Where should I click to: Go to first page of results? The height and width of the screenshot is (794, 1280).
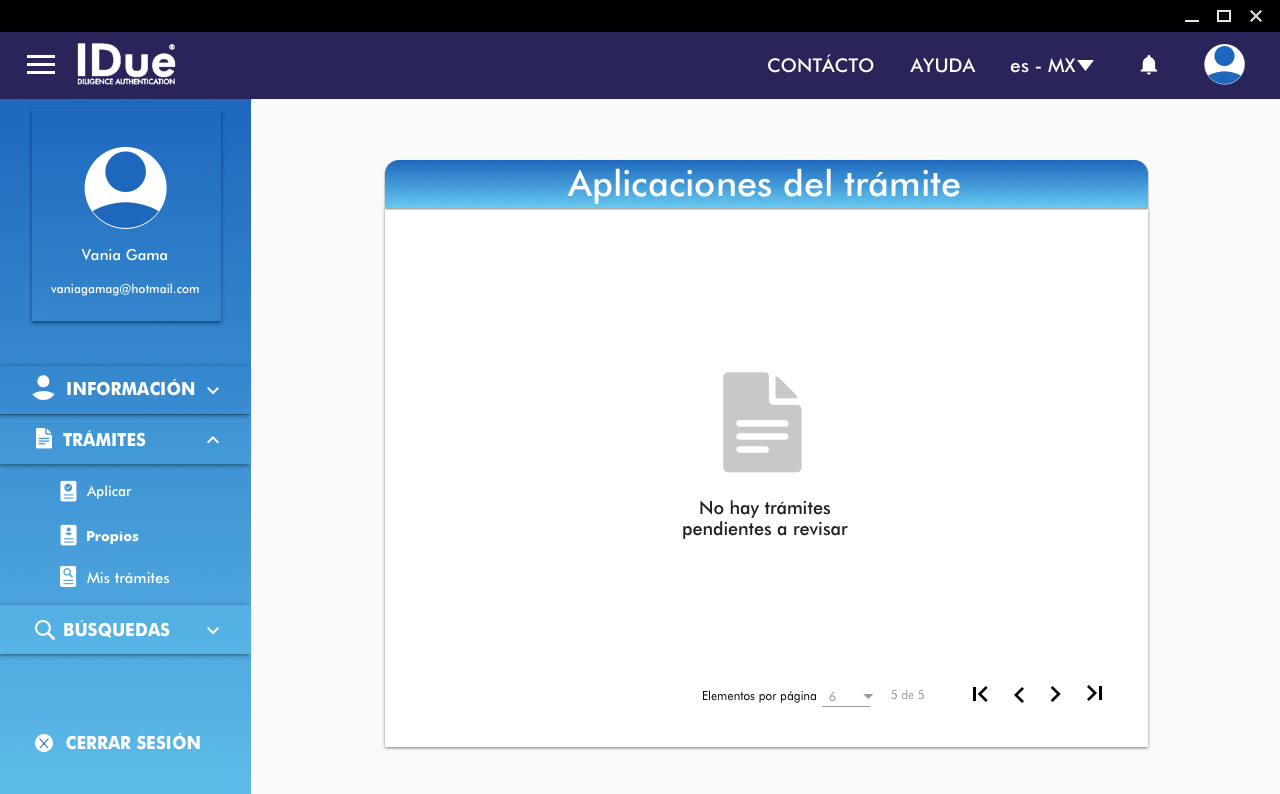(x=980, y=694)
